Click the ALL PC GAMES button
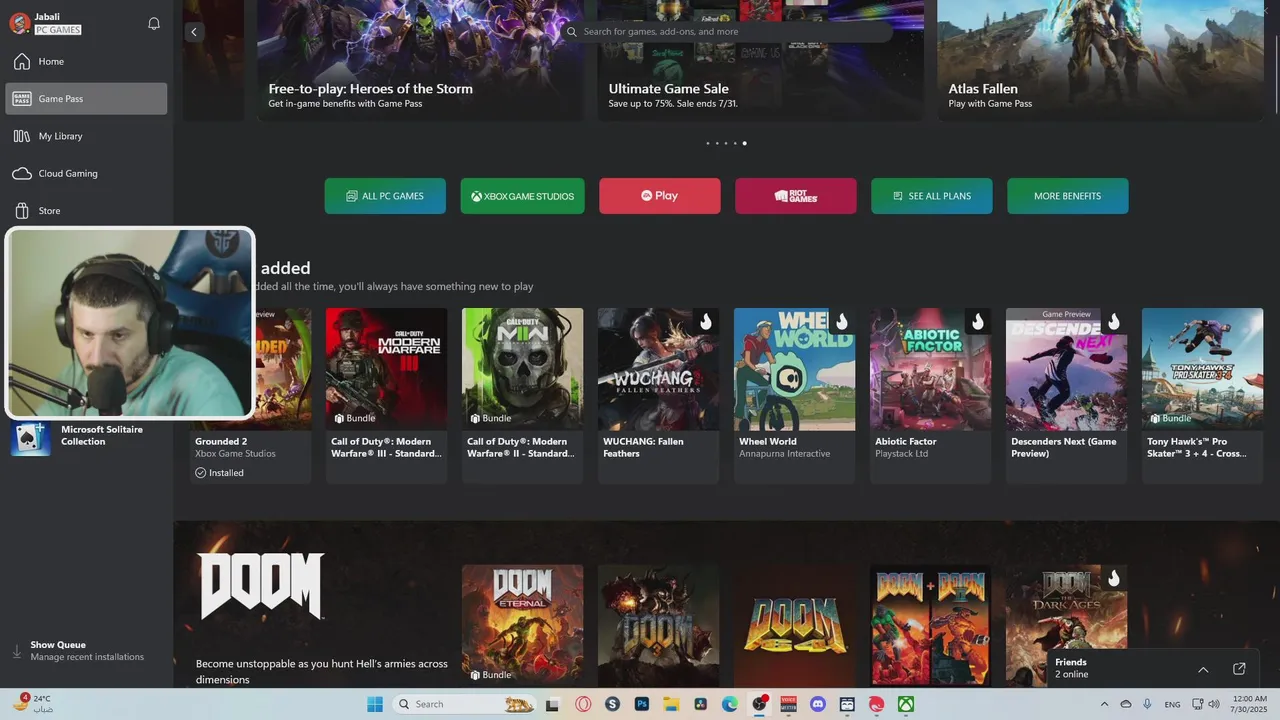The width and height of the screenshot is (1280, 720). click(x=385, y=196)
